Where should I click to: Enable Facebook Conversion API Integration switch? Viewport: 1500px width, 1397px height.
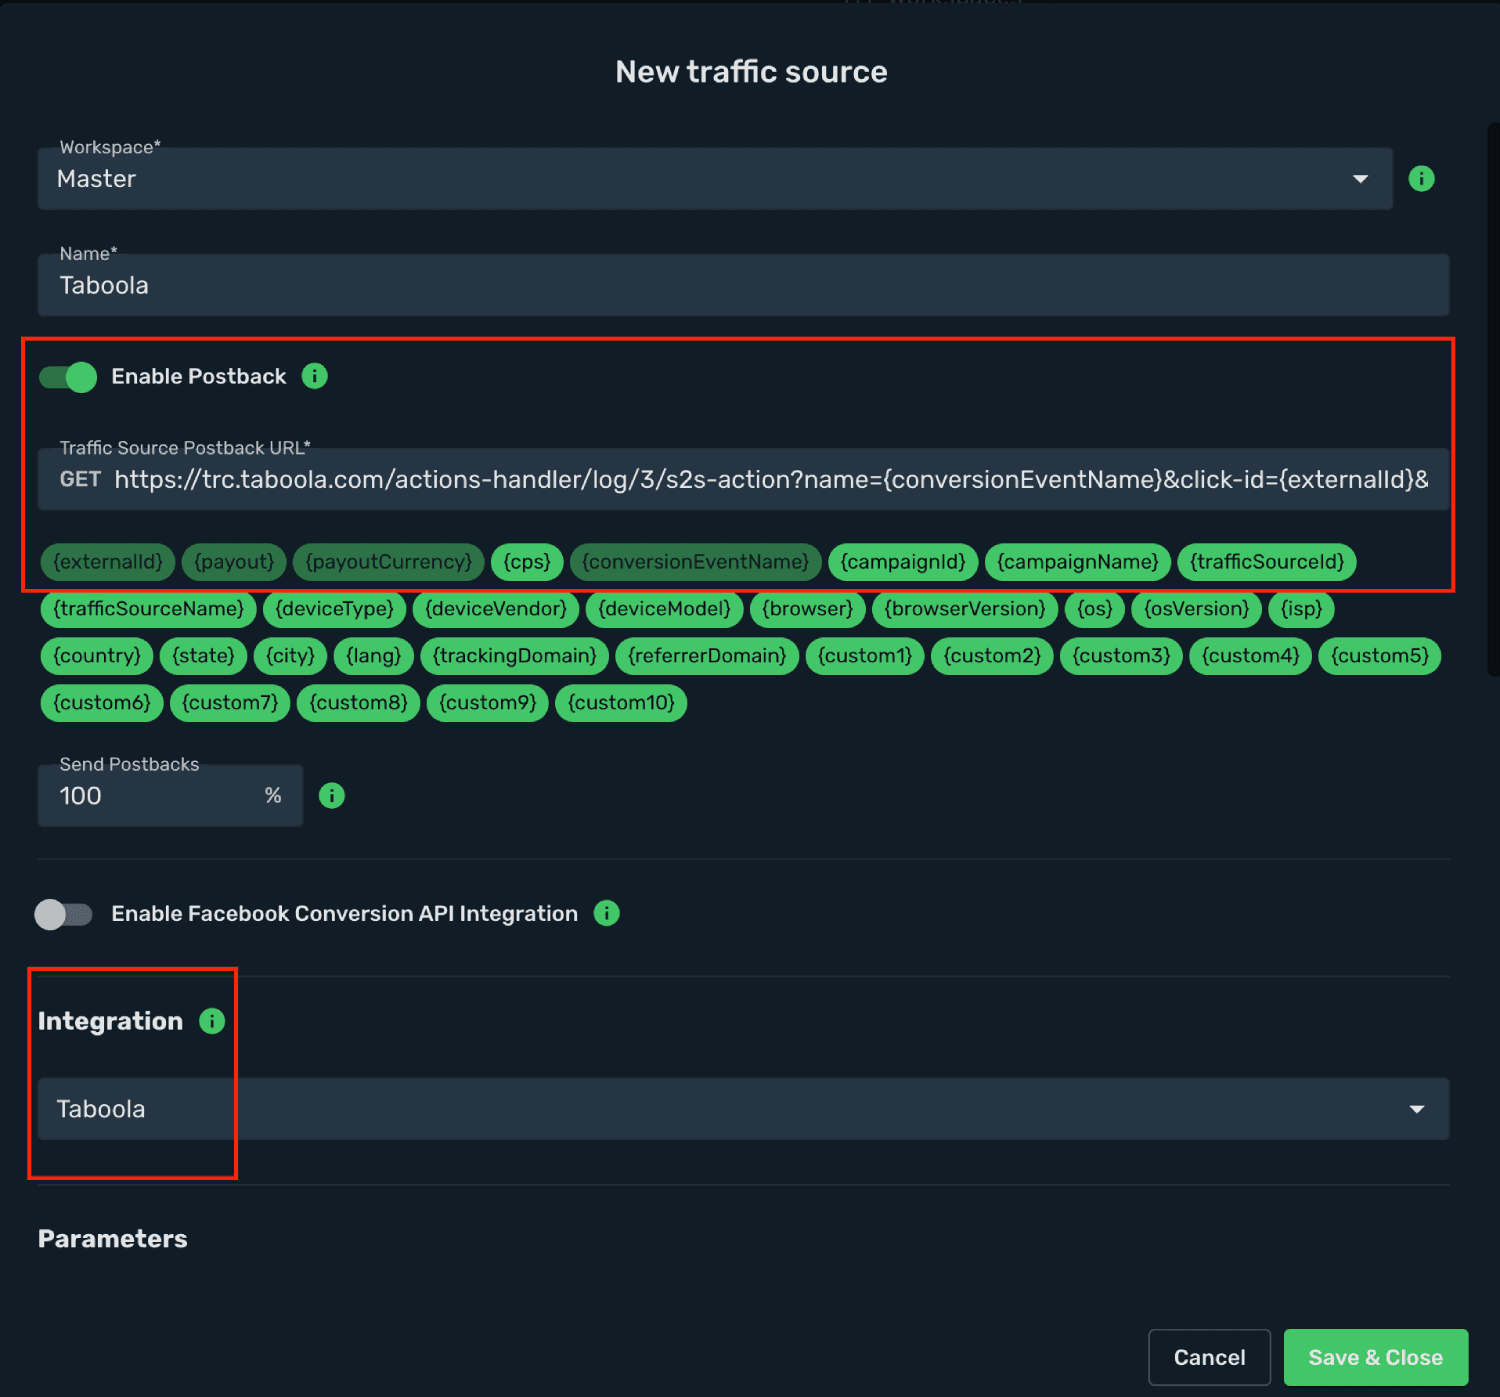coord(63,914)
